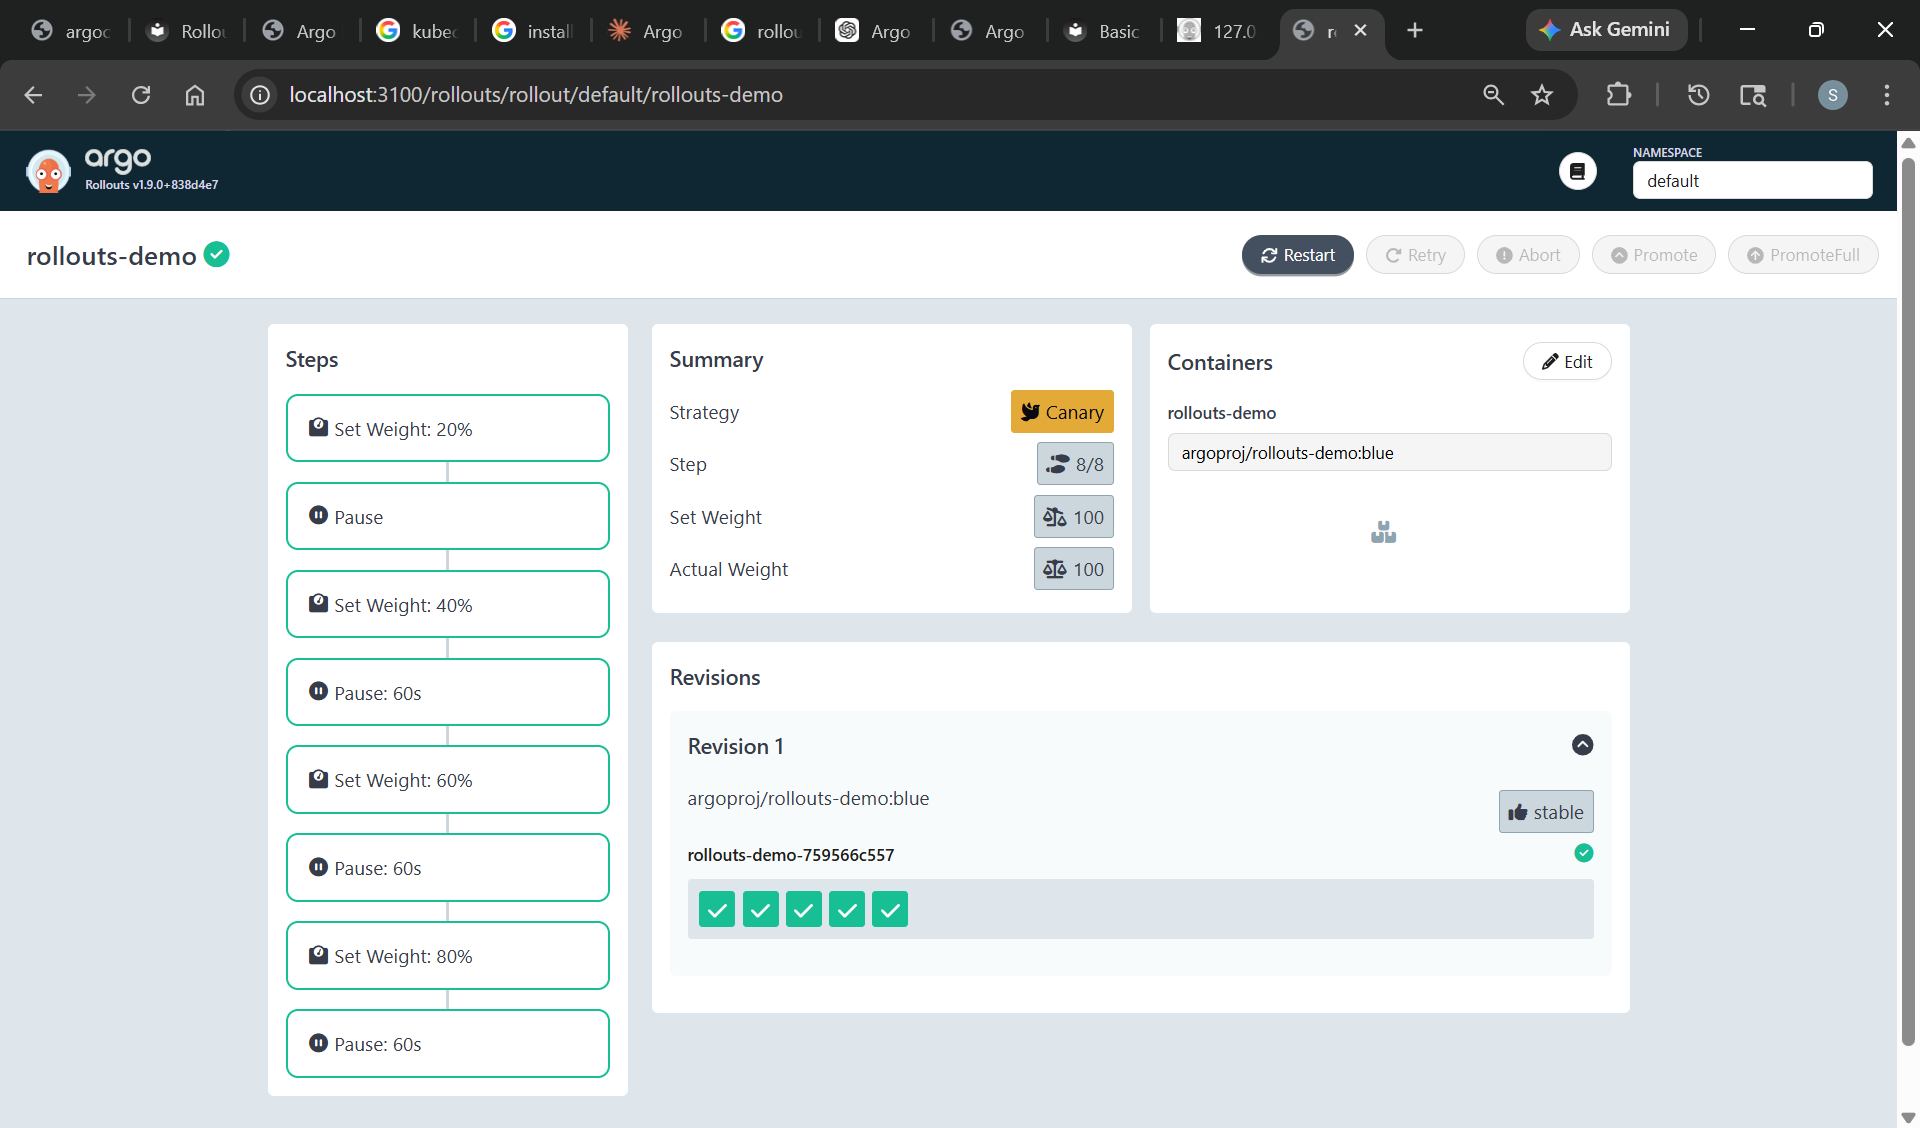The image size is (1920, 1128).
Task: Click the Retry button
Action: 1415,255
